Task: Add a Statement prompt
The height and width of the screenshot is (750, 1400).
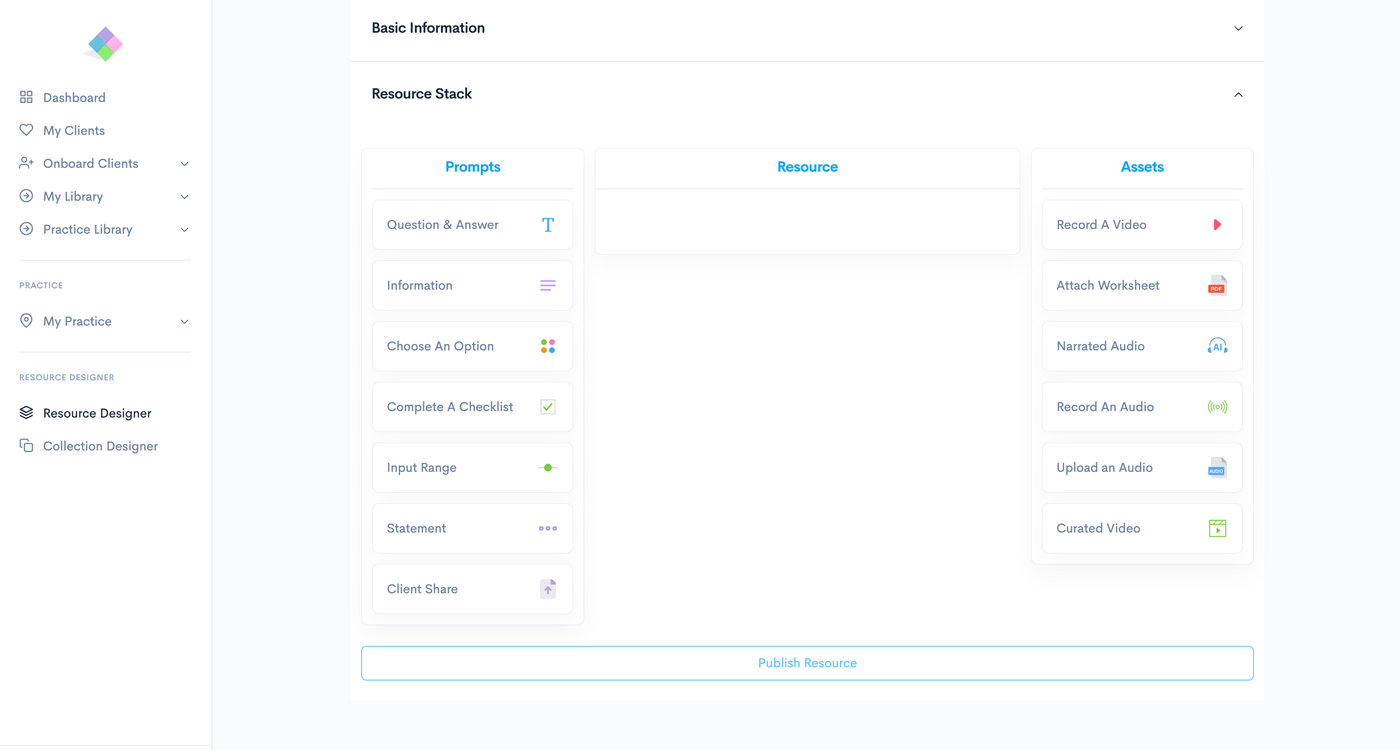Action: pos(473,529)
